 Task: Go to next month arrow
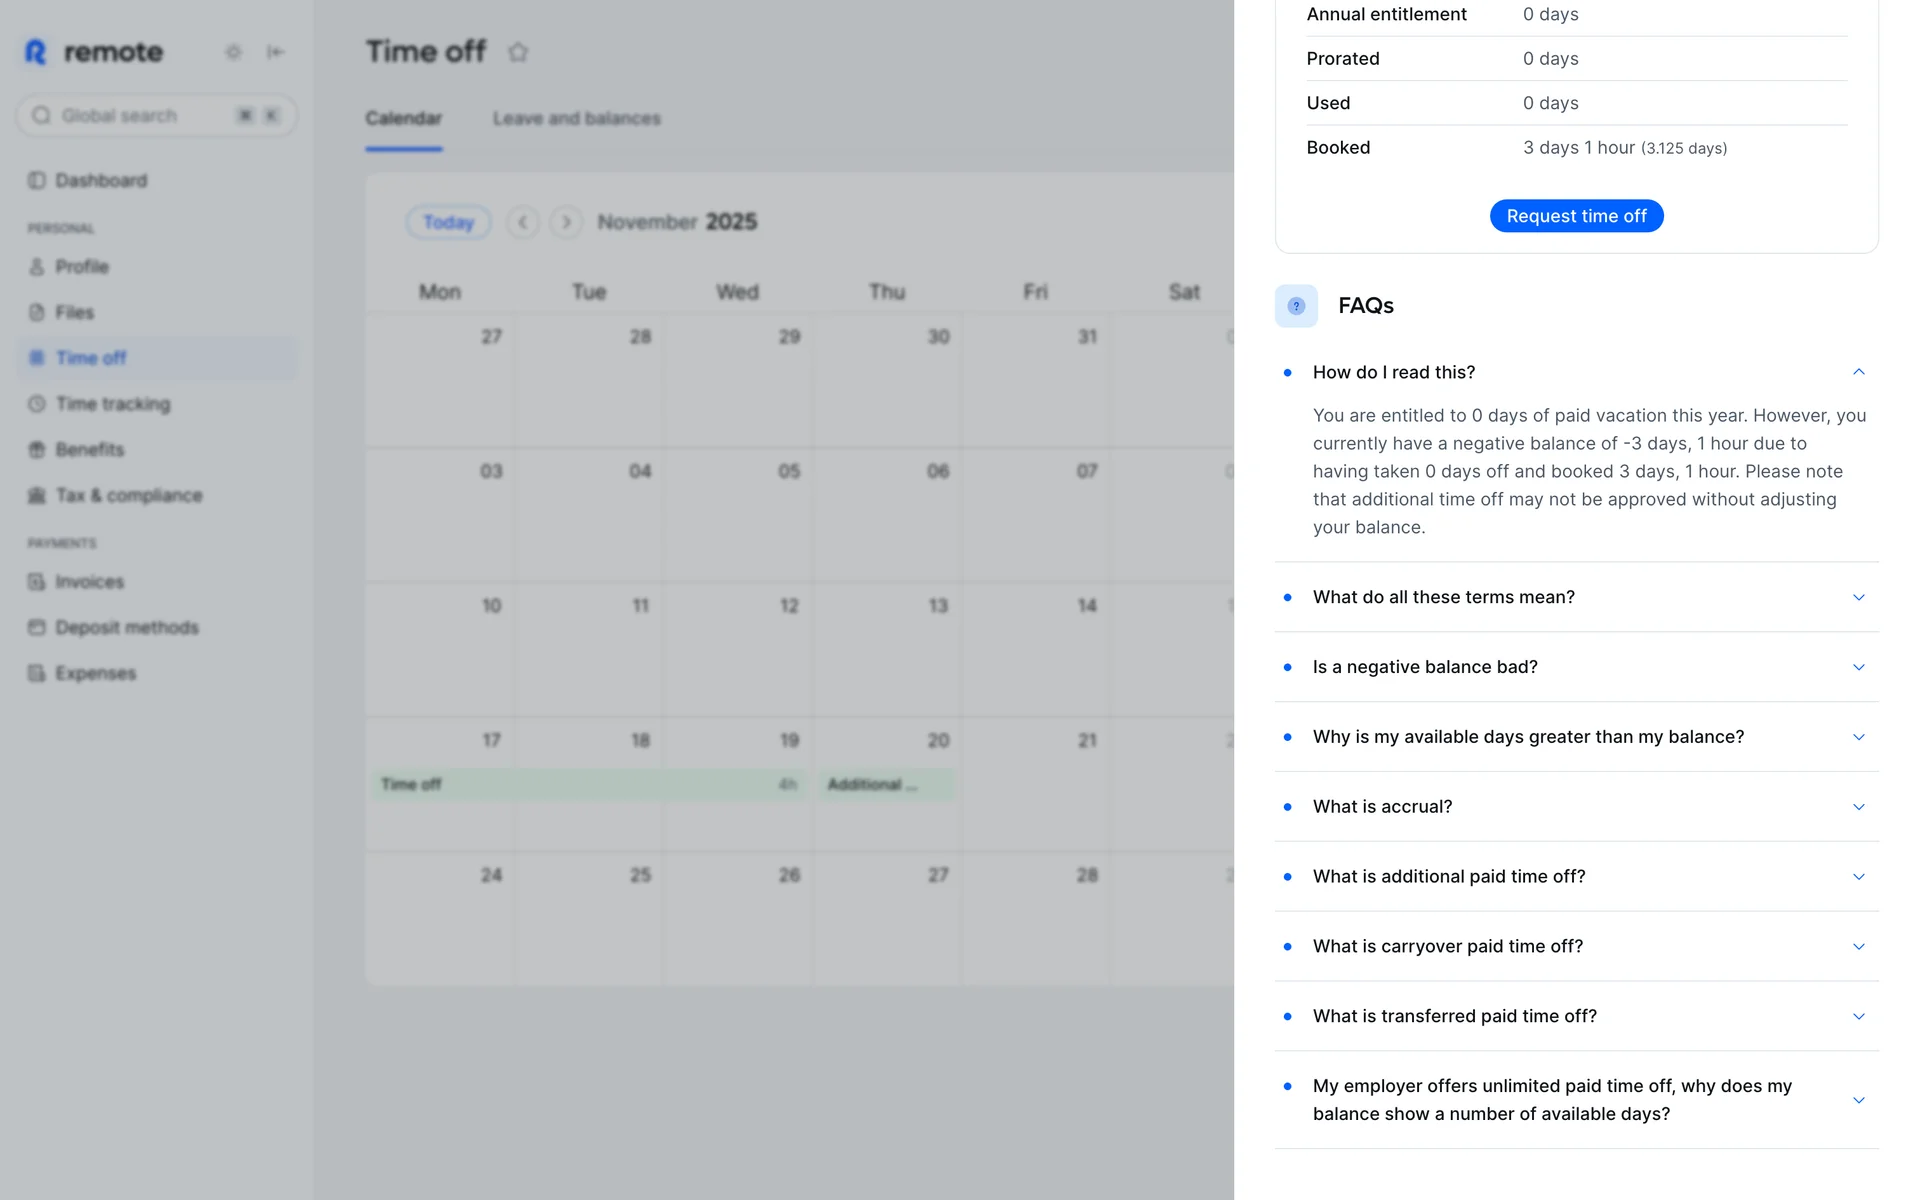[566, 222]
